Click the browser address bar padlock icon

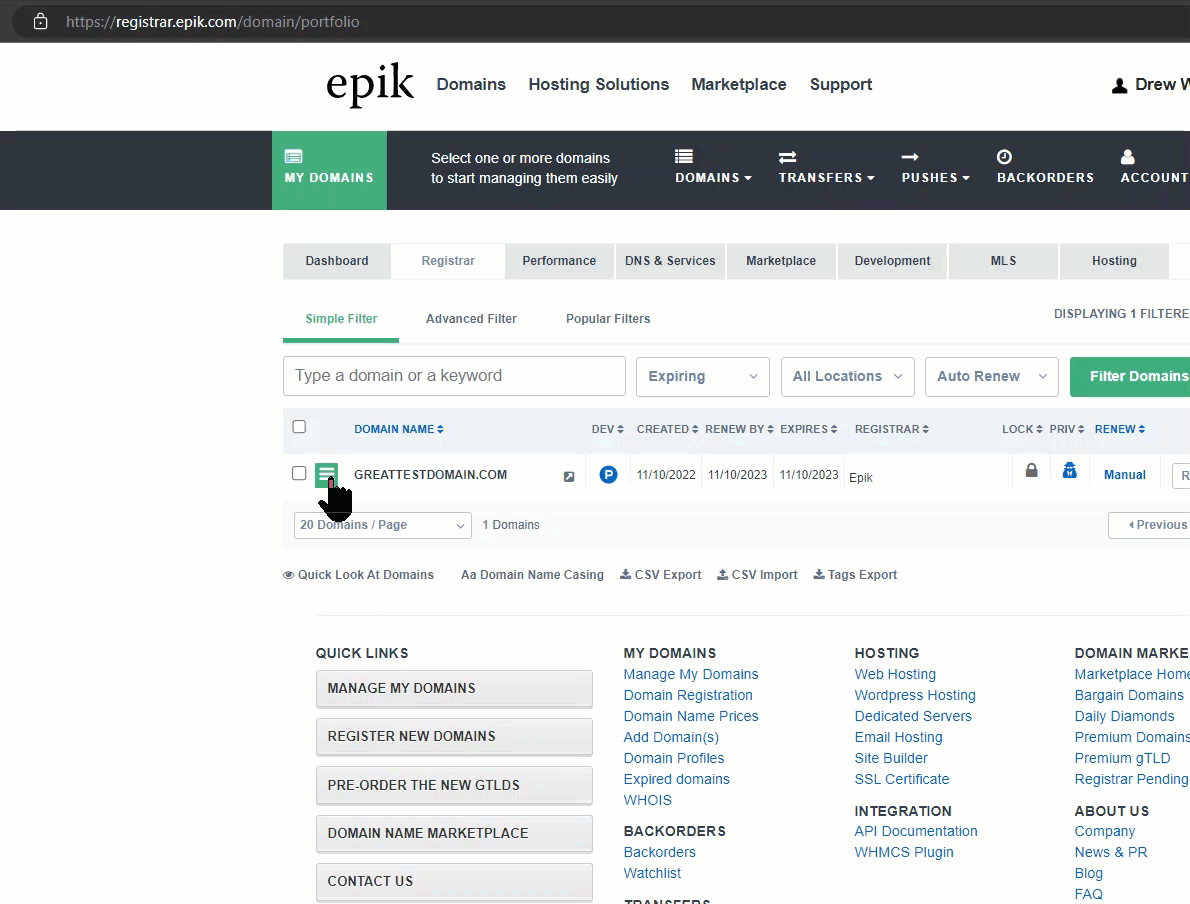40,21
